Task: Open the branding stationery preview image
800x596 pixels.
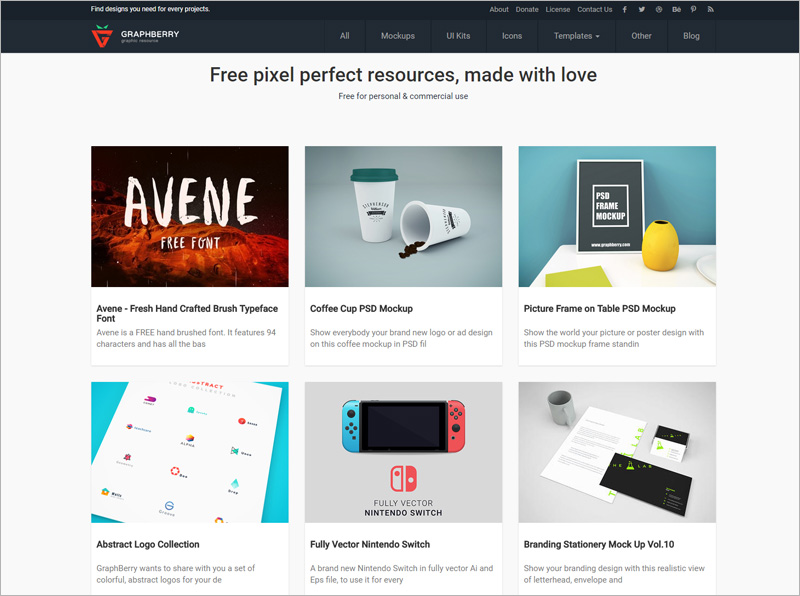Action: click(617, 452)
